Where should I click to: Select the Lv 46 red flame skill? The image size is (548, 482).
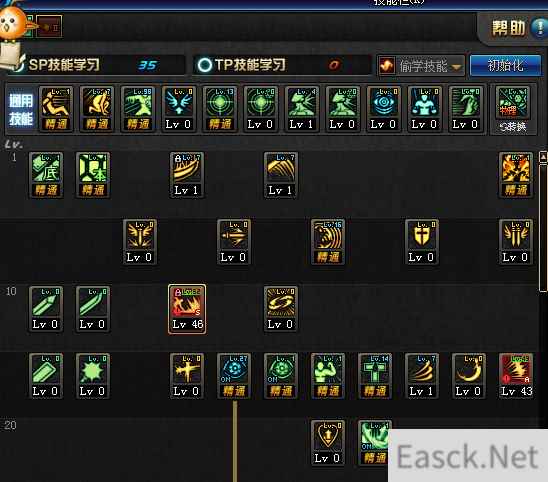187,309
